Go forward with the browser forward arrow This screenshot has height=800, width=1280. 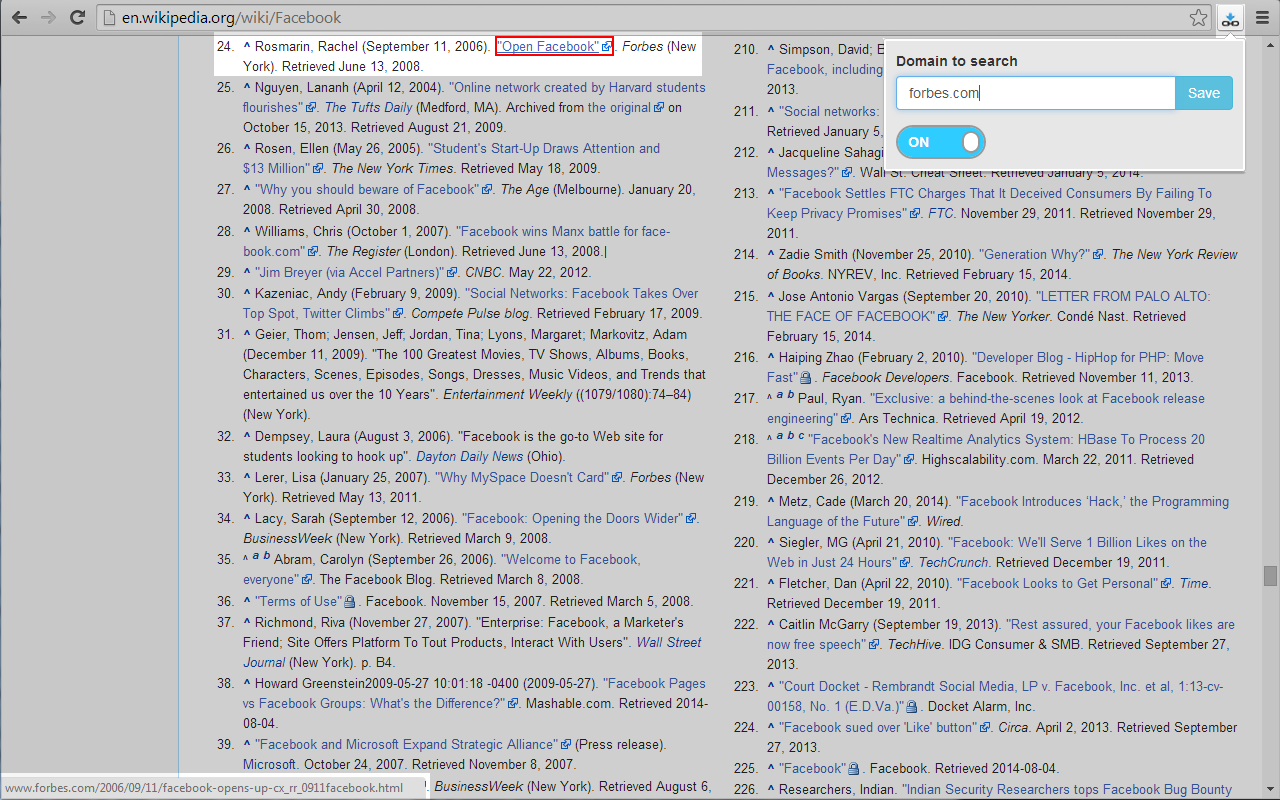coord(48,17)
